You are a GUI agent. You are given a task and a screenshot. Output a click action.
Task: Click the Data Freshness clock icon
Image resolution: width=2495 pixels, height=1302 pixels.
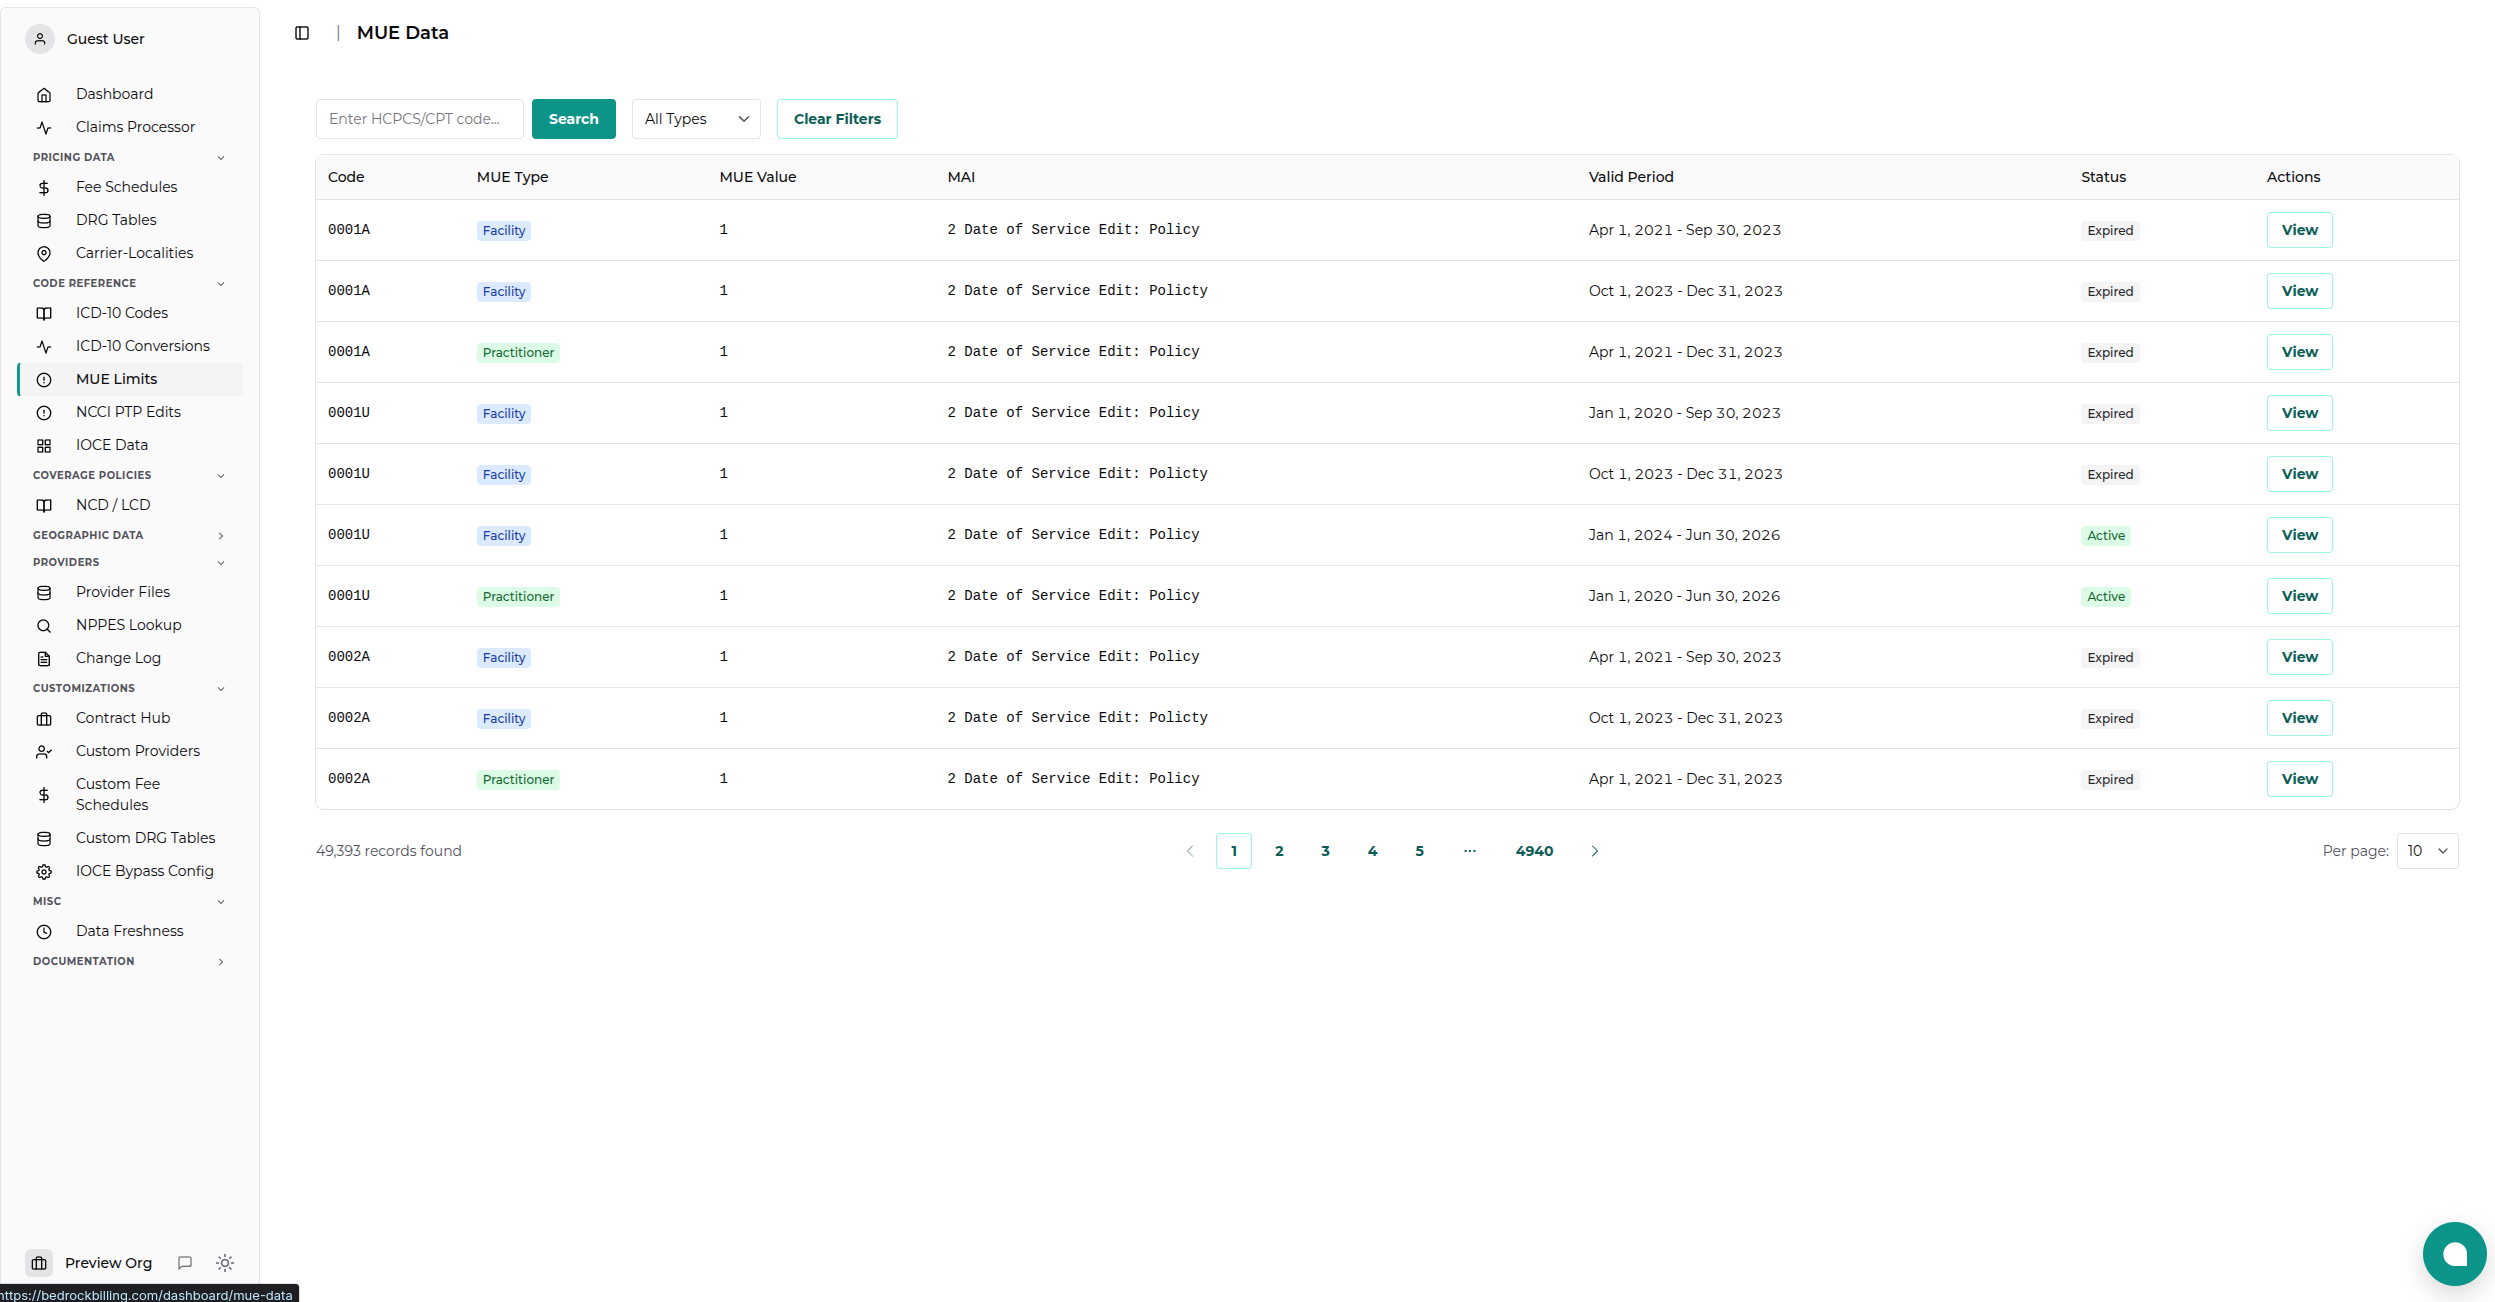pyautogui.click(x=44, y=932)
